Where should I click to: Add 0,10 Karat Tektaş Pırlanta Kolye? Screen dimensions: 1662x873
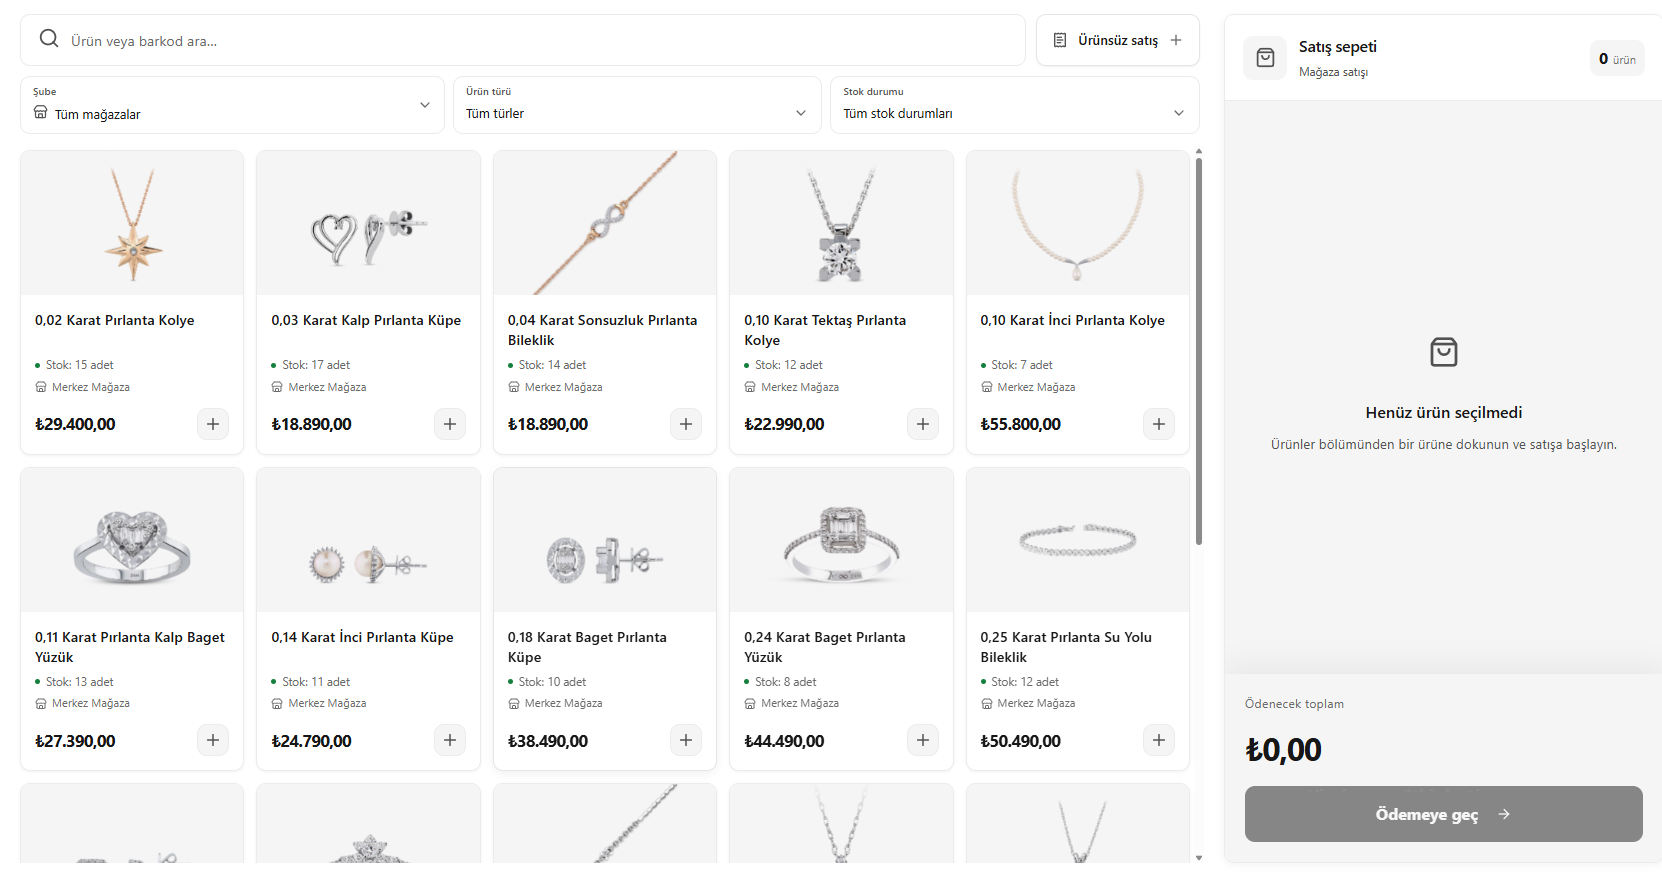[923, 424]
